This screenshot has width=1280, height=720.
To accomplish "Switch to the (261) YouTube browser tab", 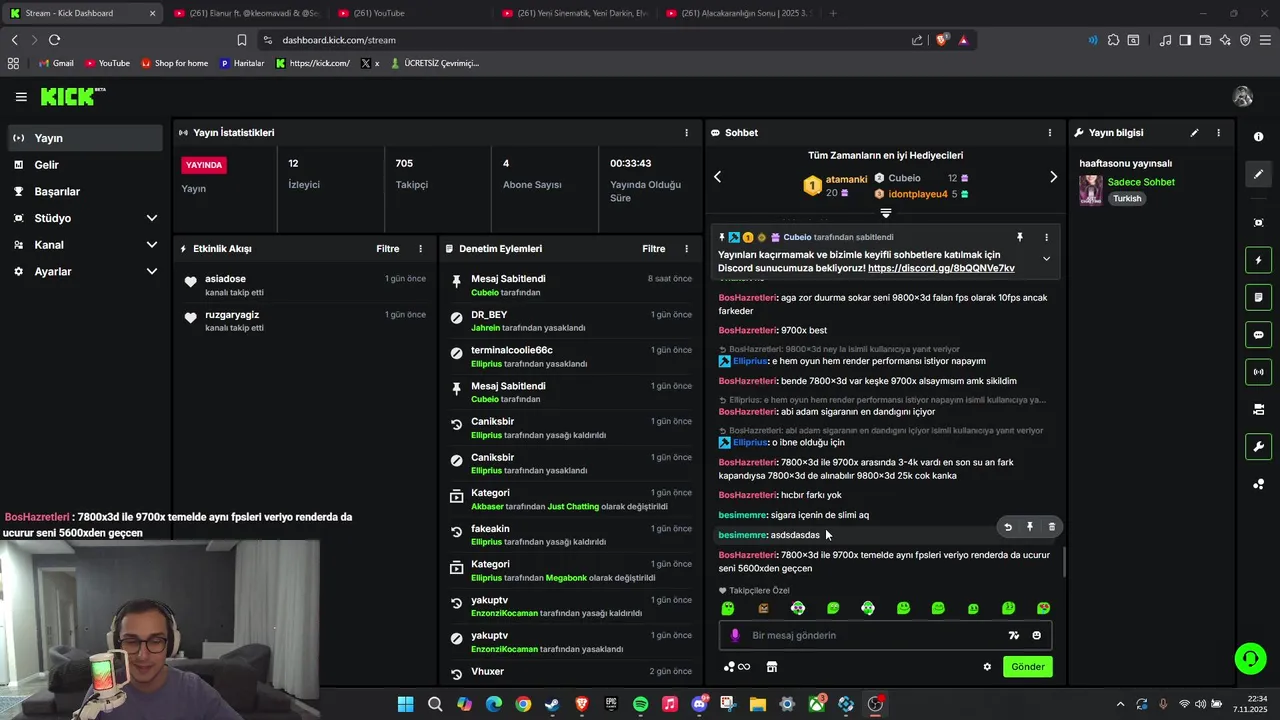I will [x=408, y=13].
